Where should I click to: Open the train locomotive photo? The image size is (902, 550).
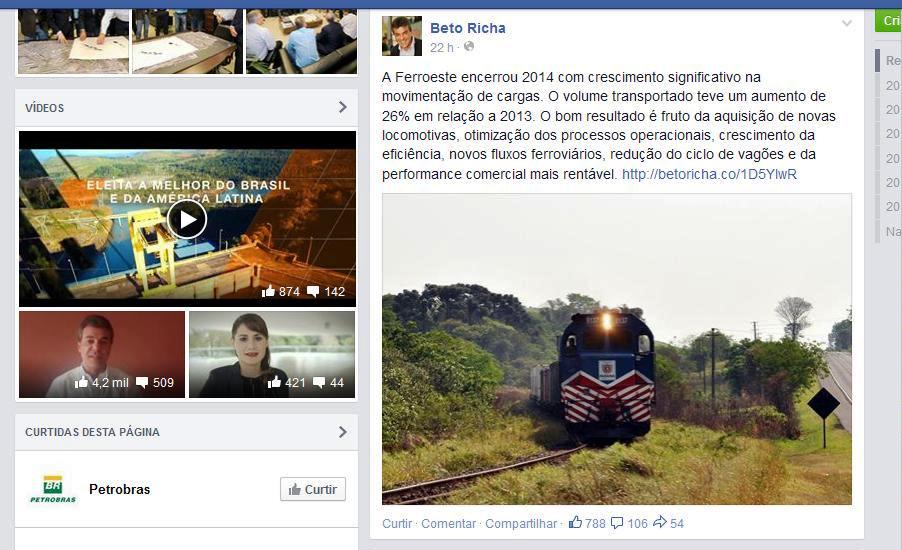(617, 349)
